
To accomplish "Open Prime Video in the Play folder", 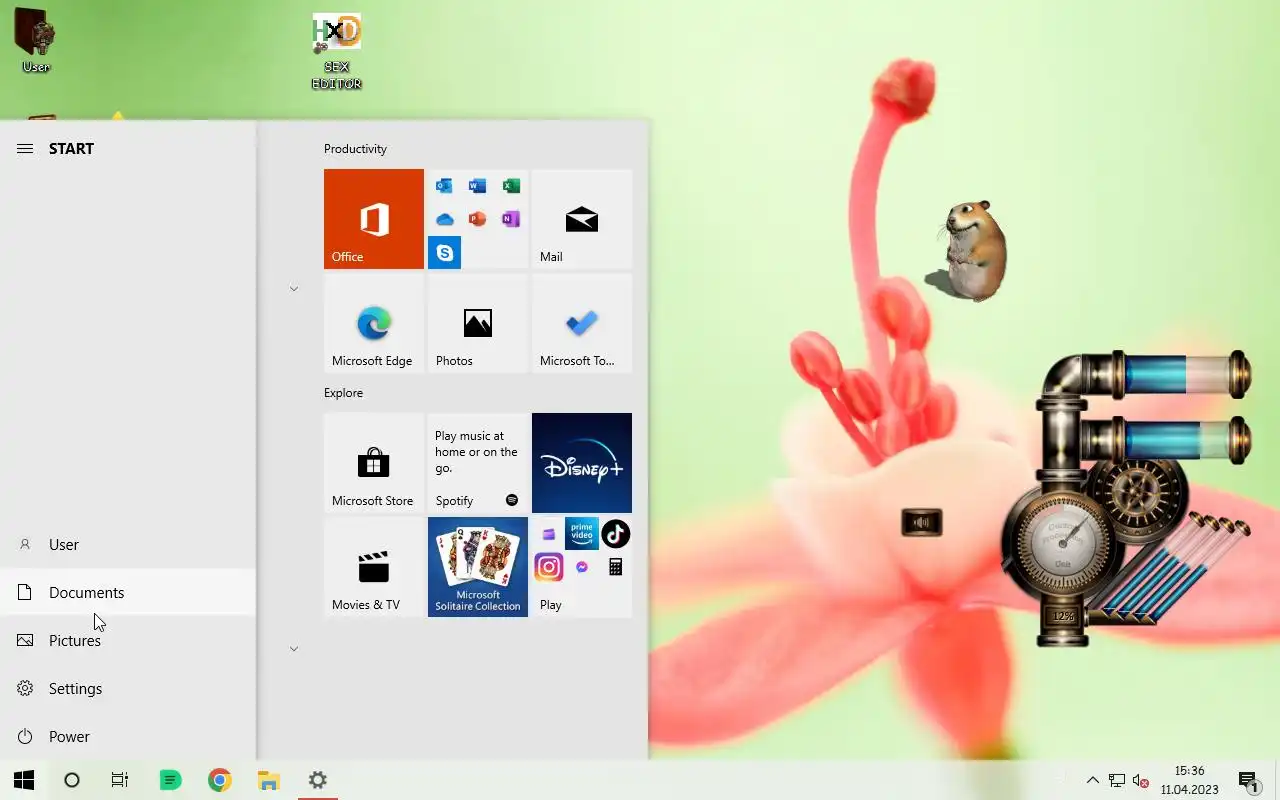I will (x=582, y=534).
